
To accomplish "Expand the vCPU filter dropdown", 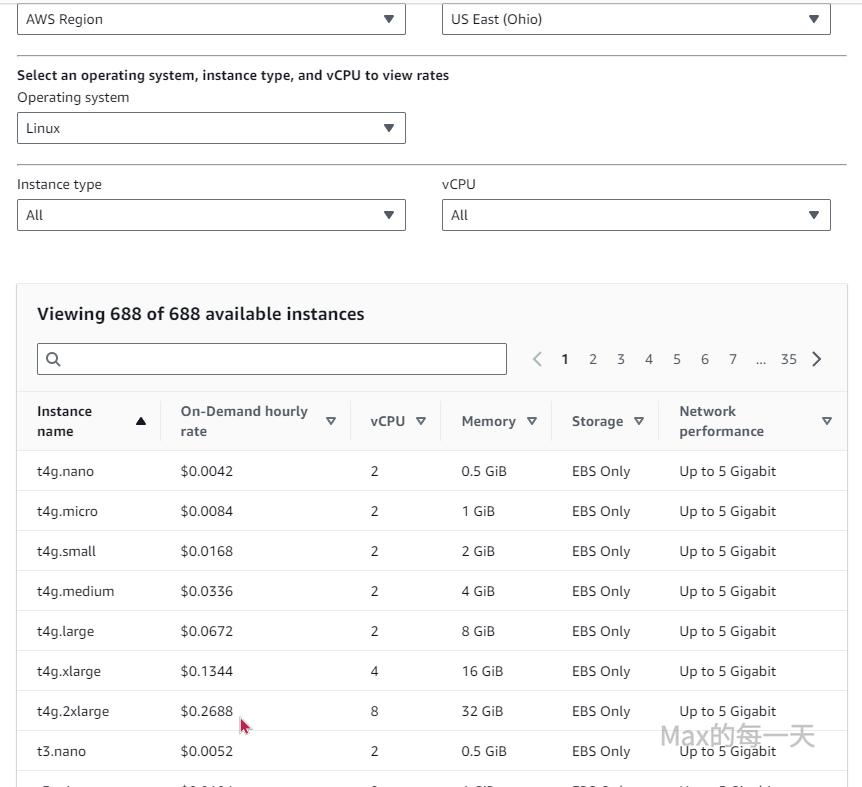I will [636, 215].
